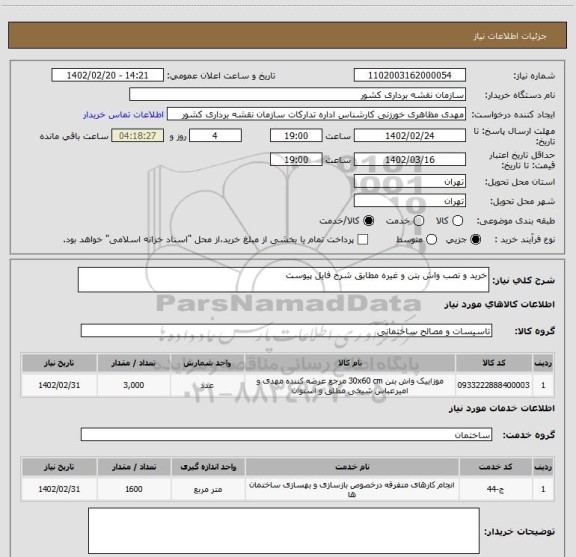576x557 pixels.
Task: Click goods name موزاییک واش بتن 30x60 cell
Action: [350, 385]
